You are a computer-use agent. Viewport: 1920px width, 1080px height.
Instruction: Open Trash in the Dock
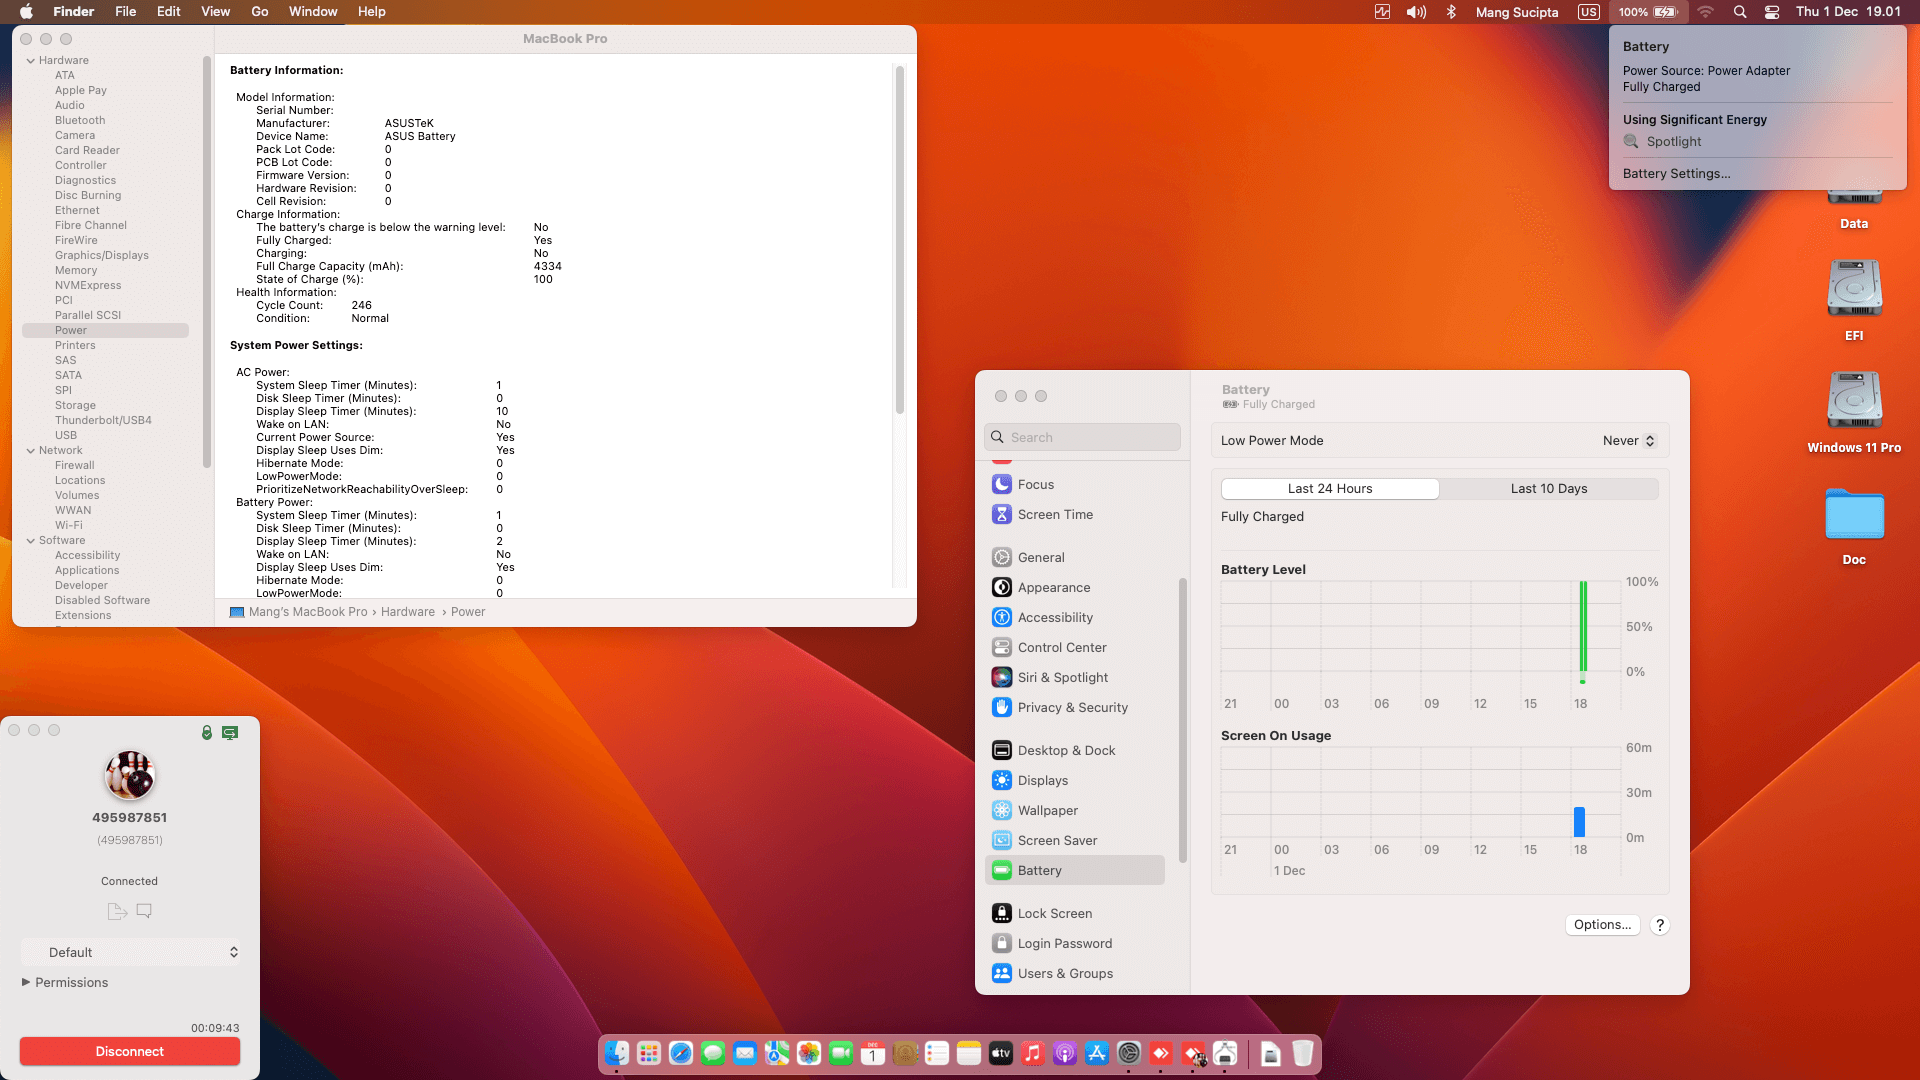(x=1303, y=1053)
